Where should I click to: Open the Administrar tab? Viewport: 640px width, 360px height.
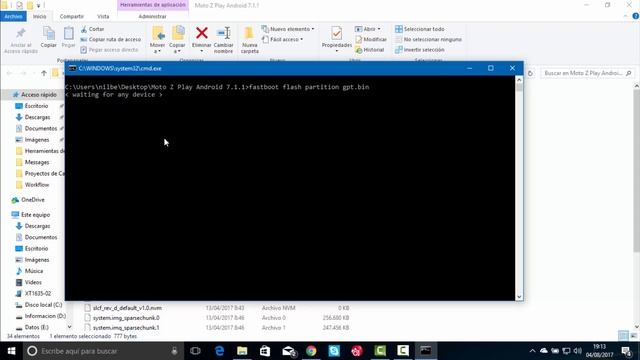pyautogui.click(x=152, y=16)
